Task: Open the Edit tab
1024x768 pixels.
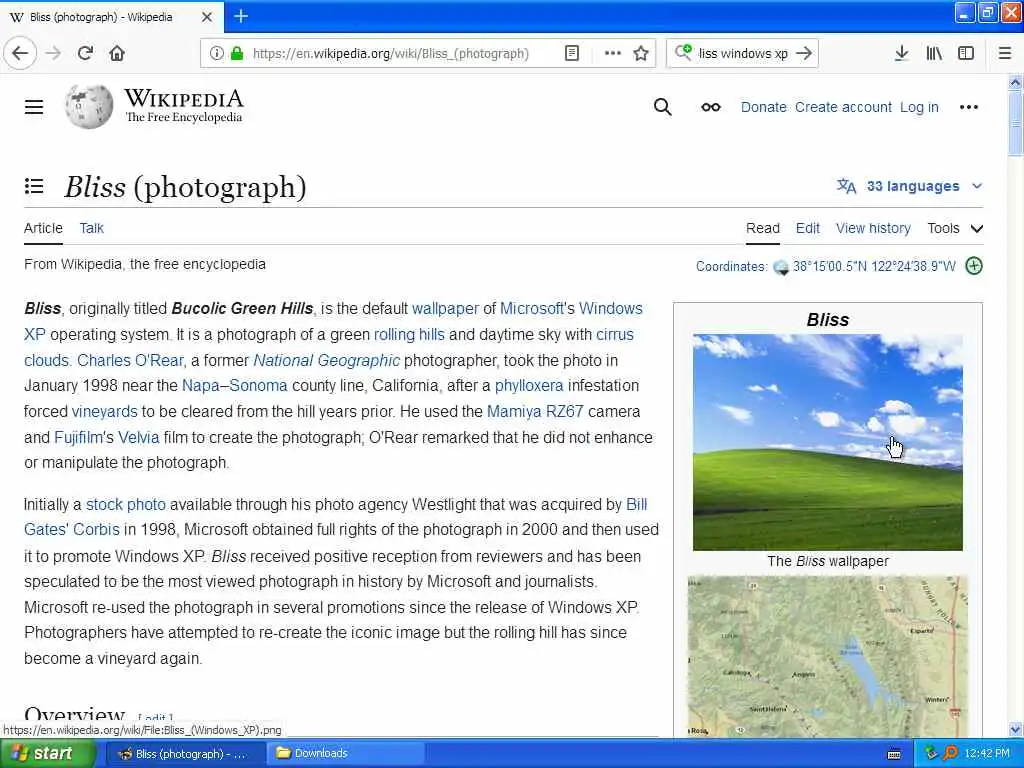Action: 807,229
